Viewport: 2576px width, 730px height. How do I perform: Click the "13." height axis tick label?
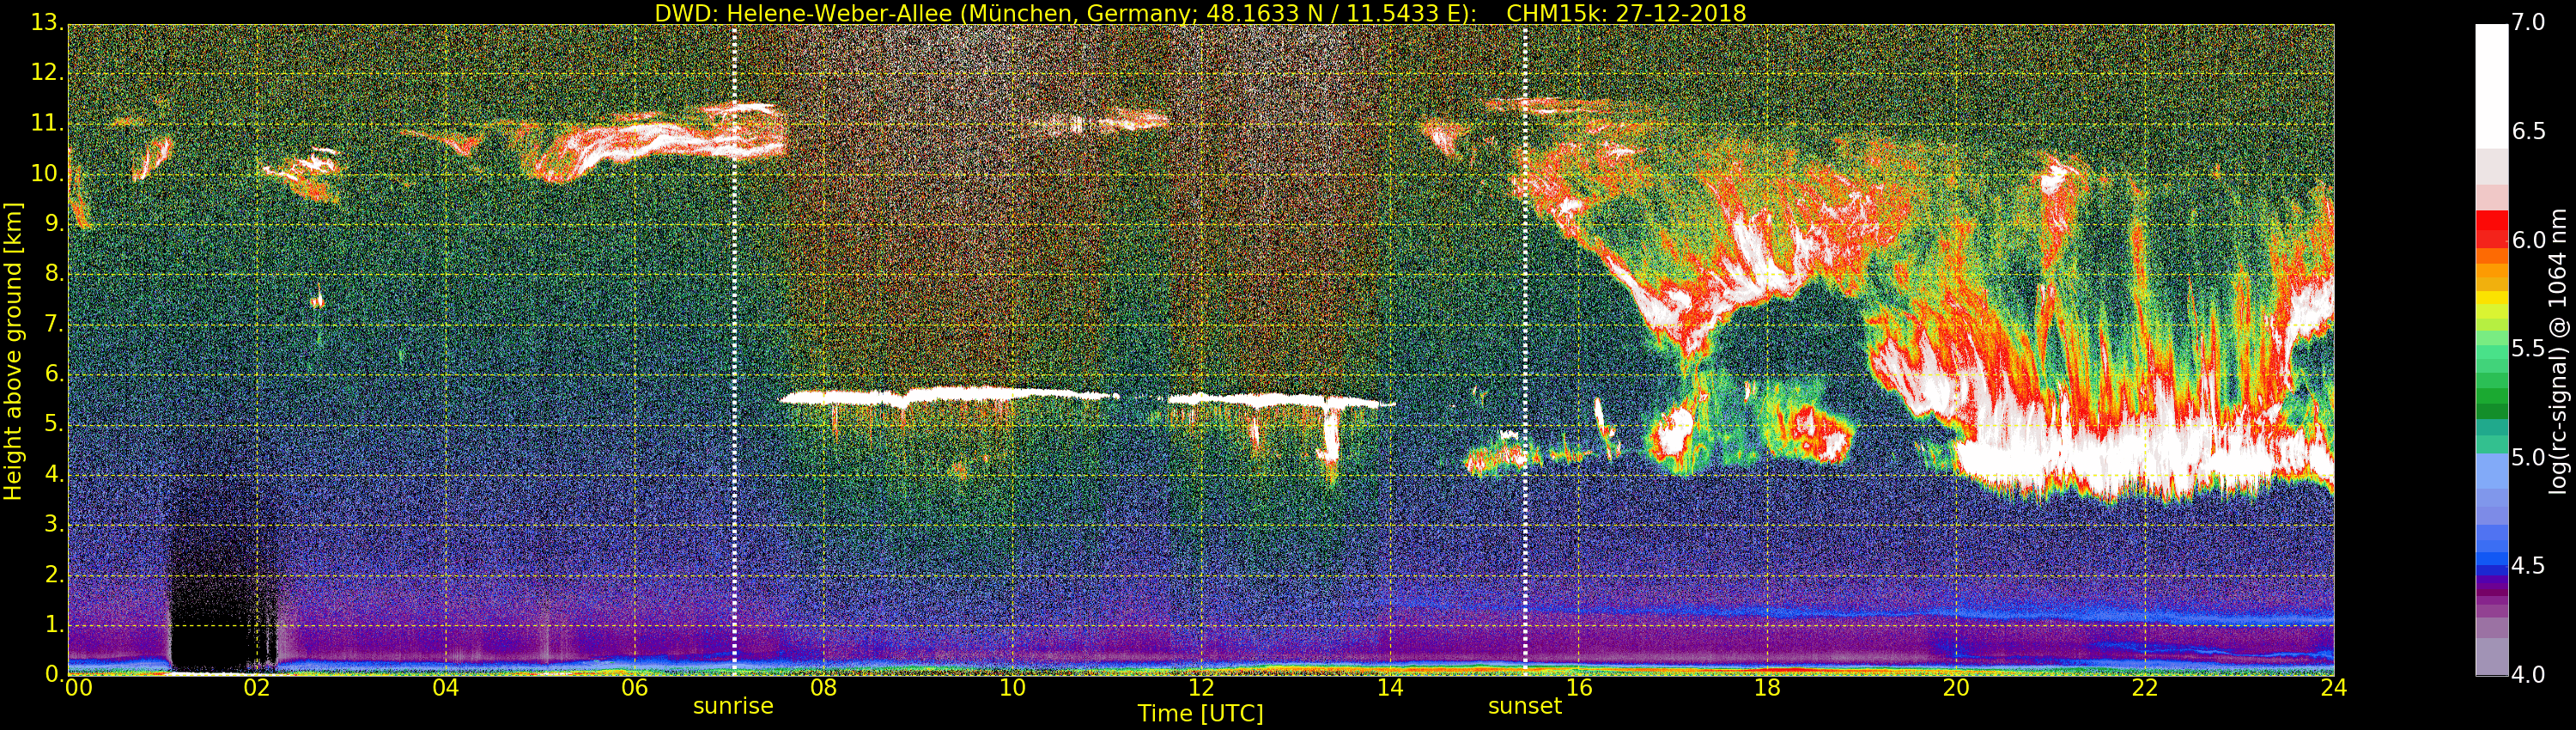48,22
